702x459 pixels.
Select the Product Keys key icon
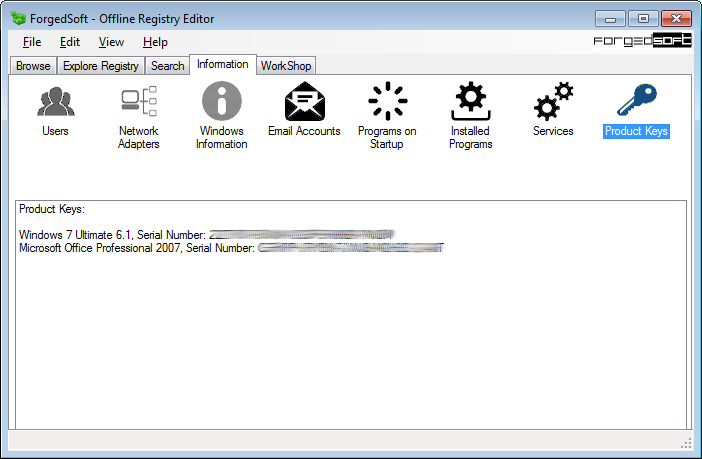tap(637, 100)
